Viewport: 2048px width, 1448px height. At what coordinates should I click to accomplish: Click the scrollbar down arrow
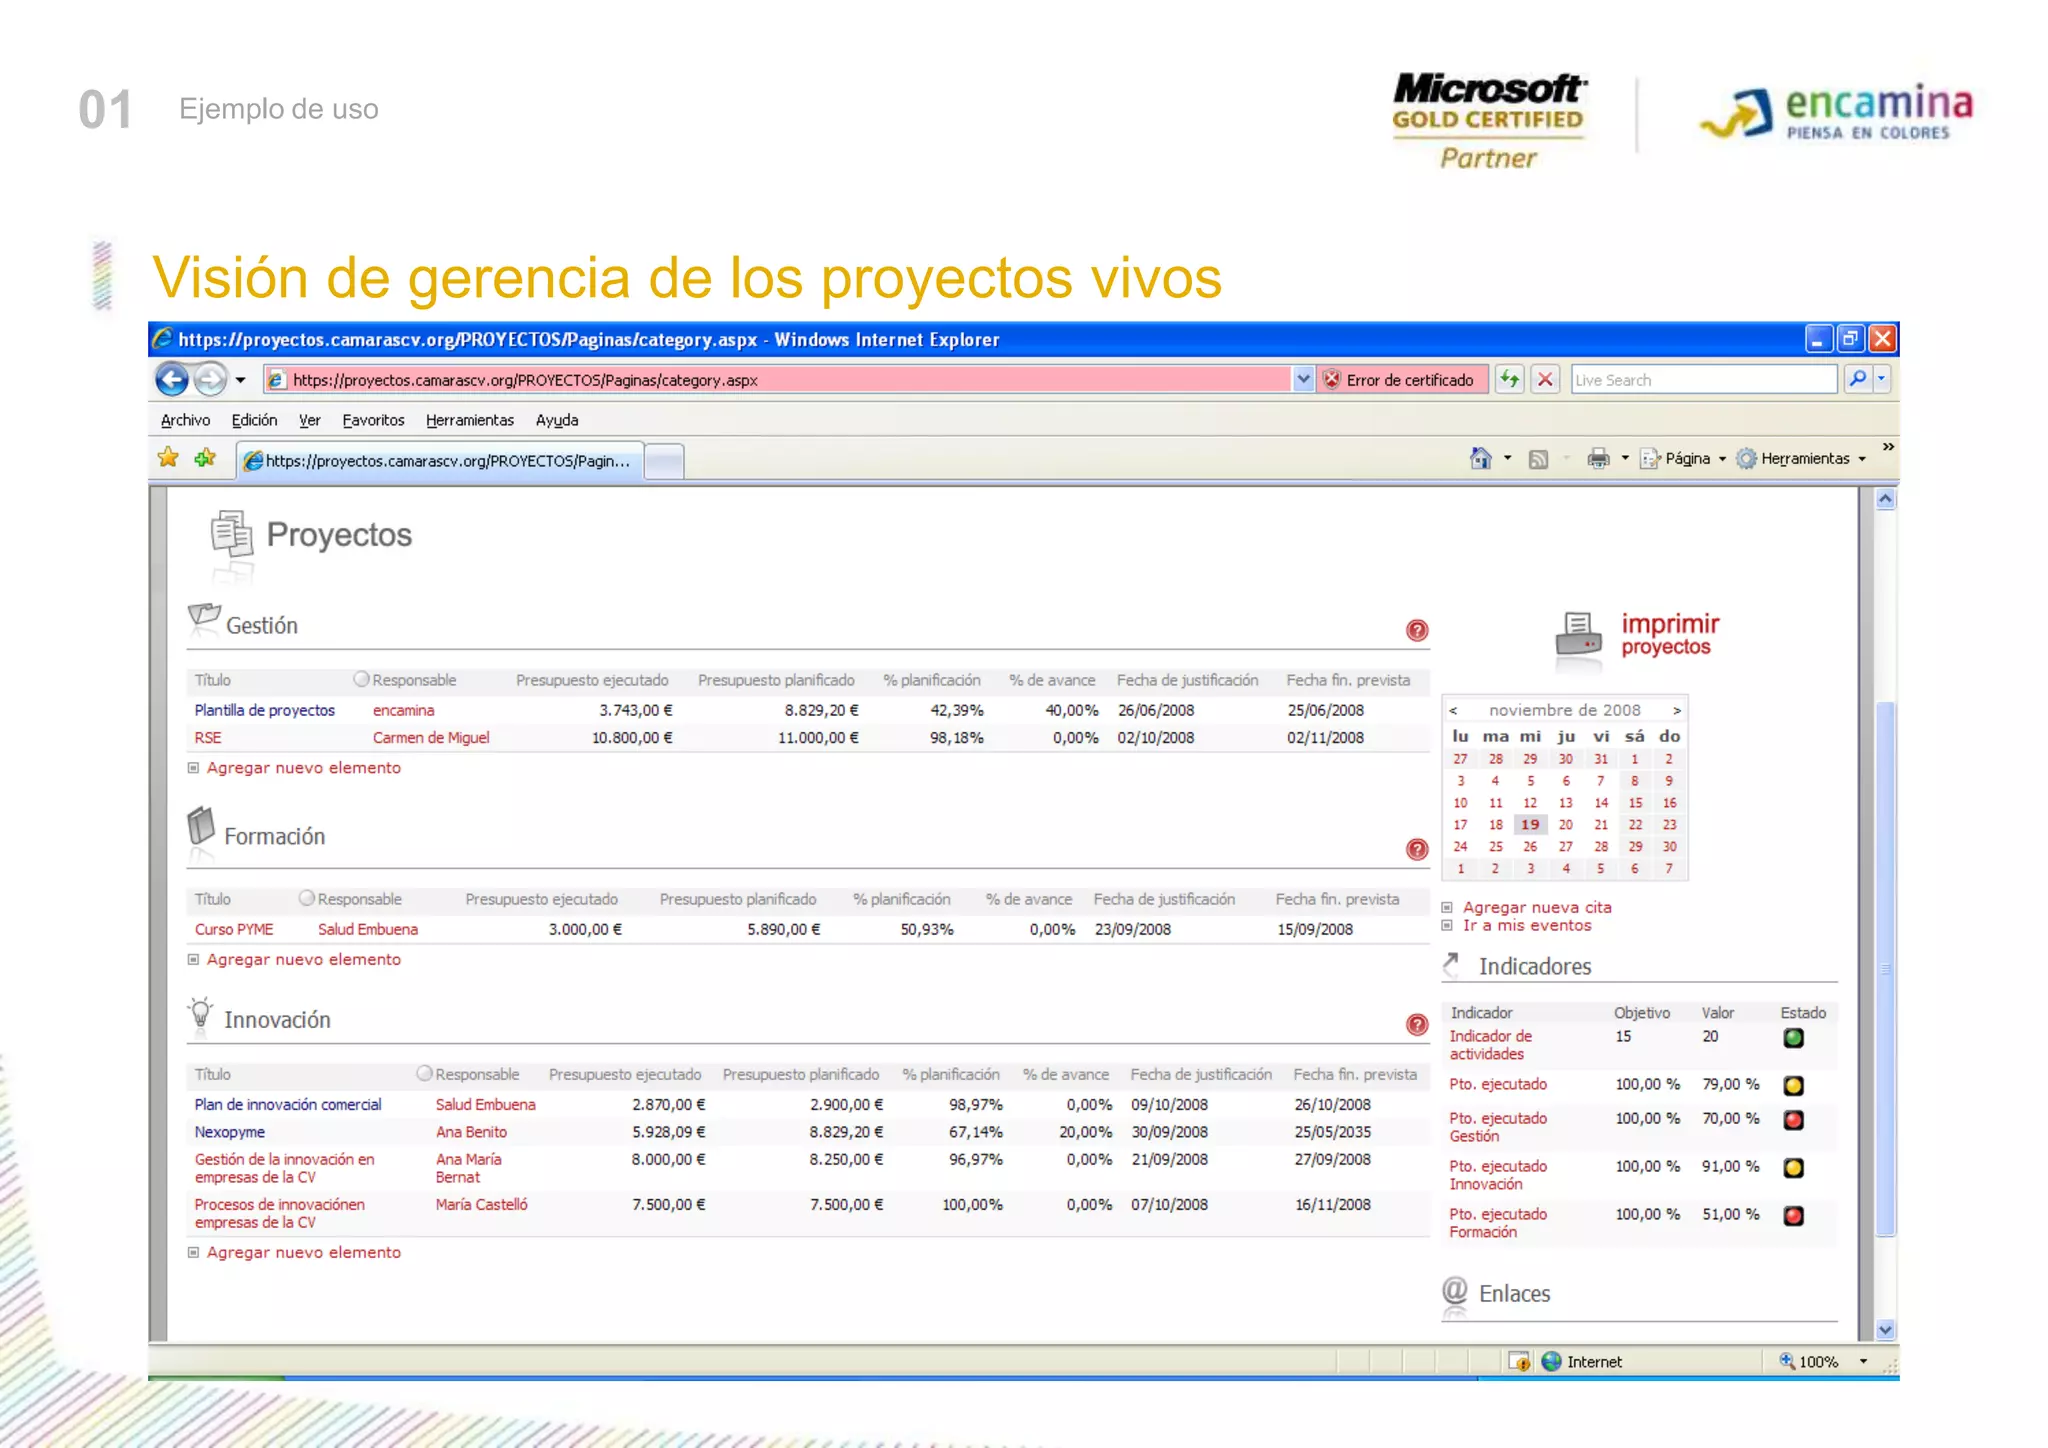(x=1885, y=1329)
